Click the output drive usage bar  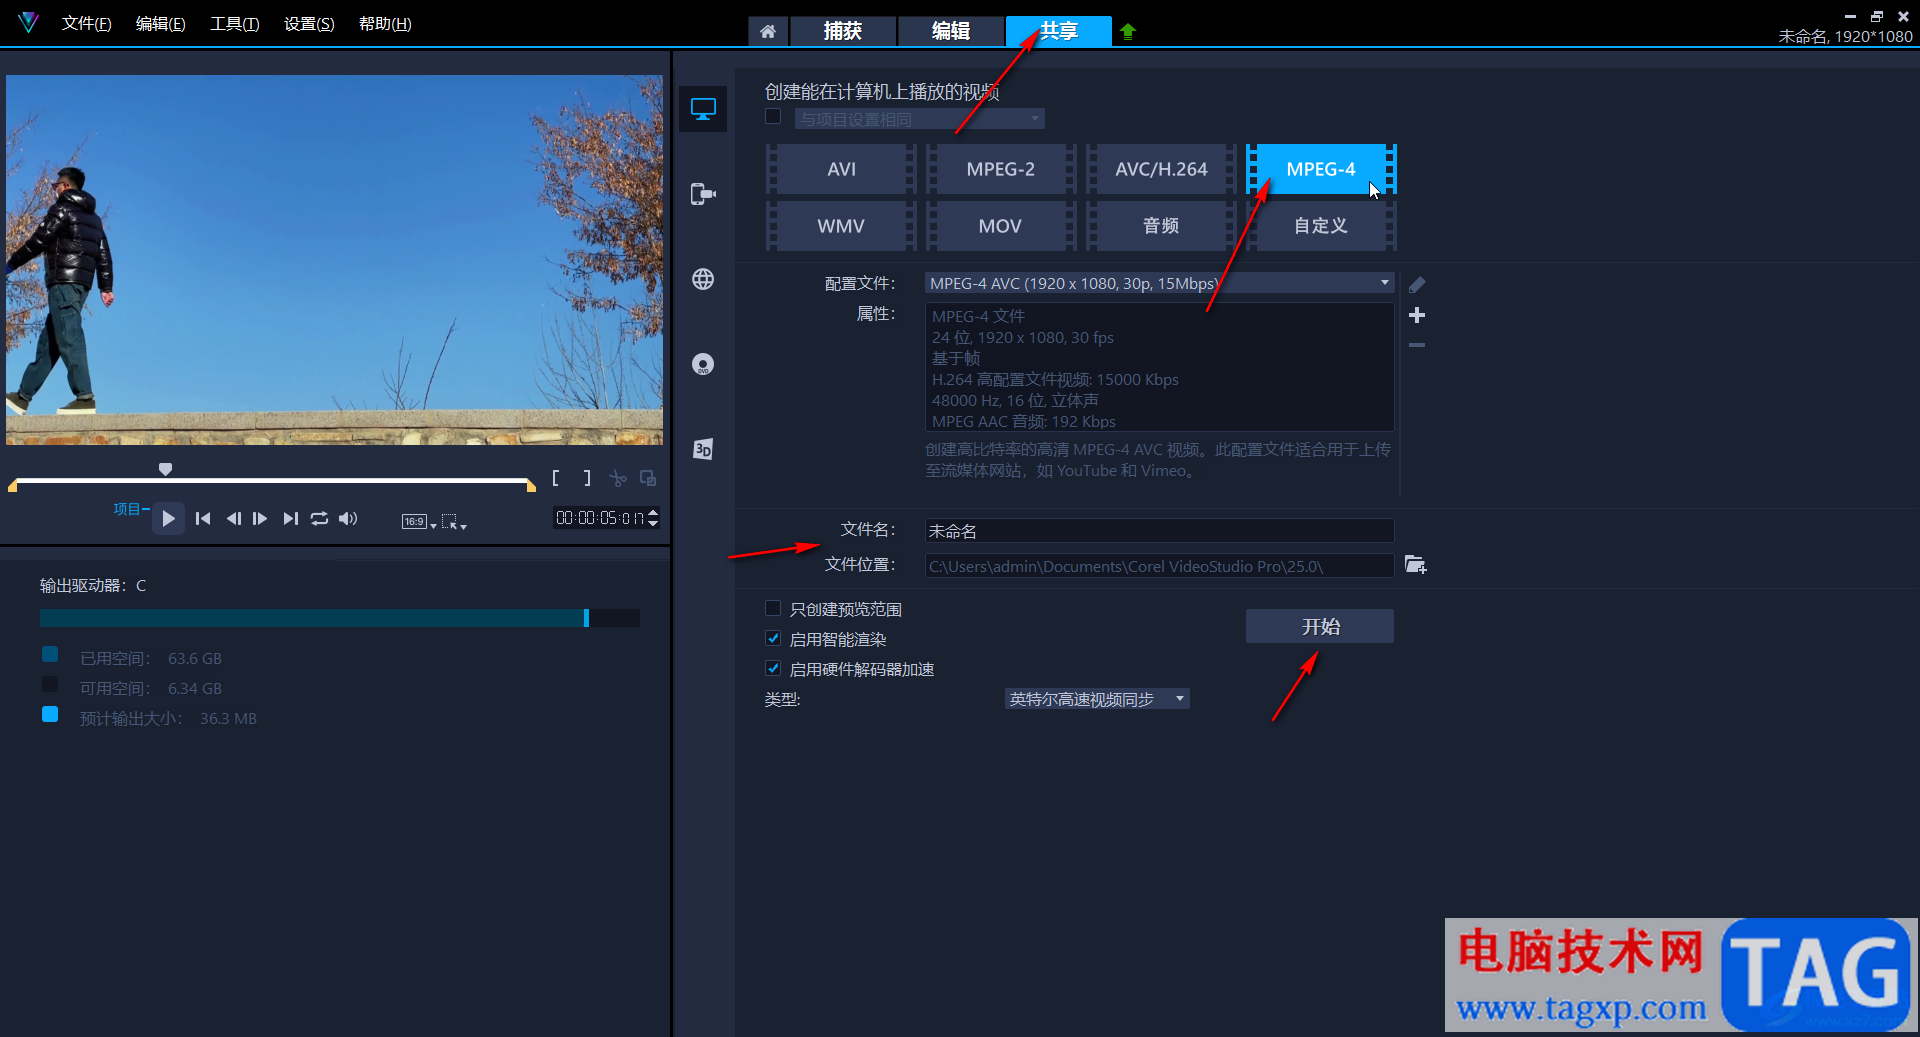point(340,618)
